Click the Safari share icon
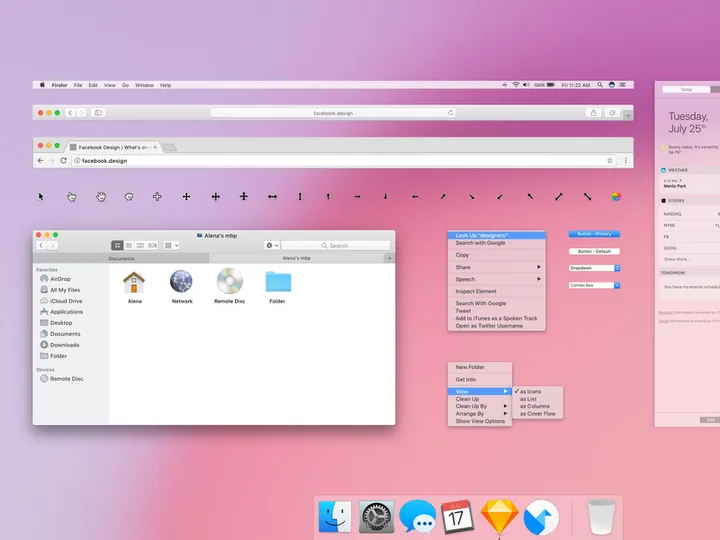Screen dimensions: 720x540 [594, 113]
